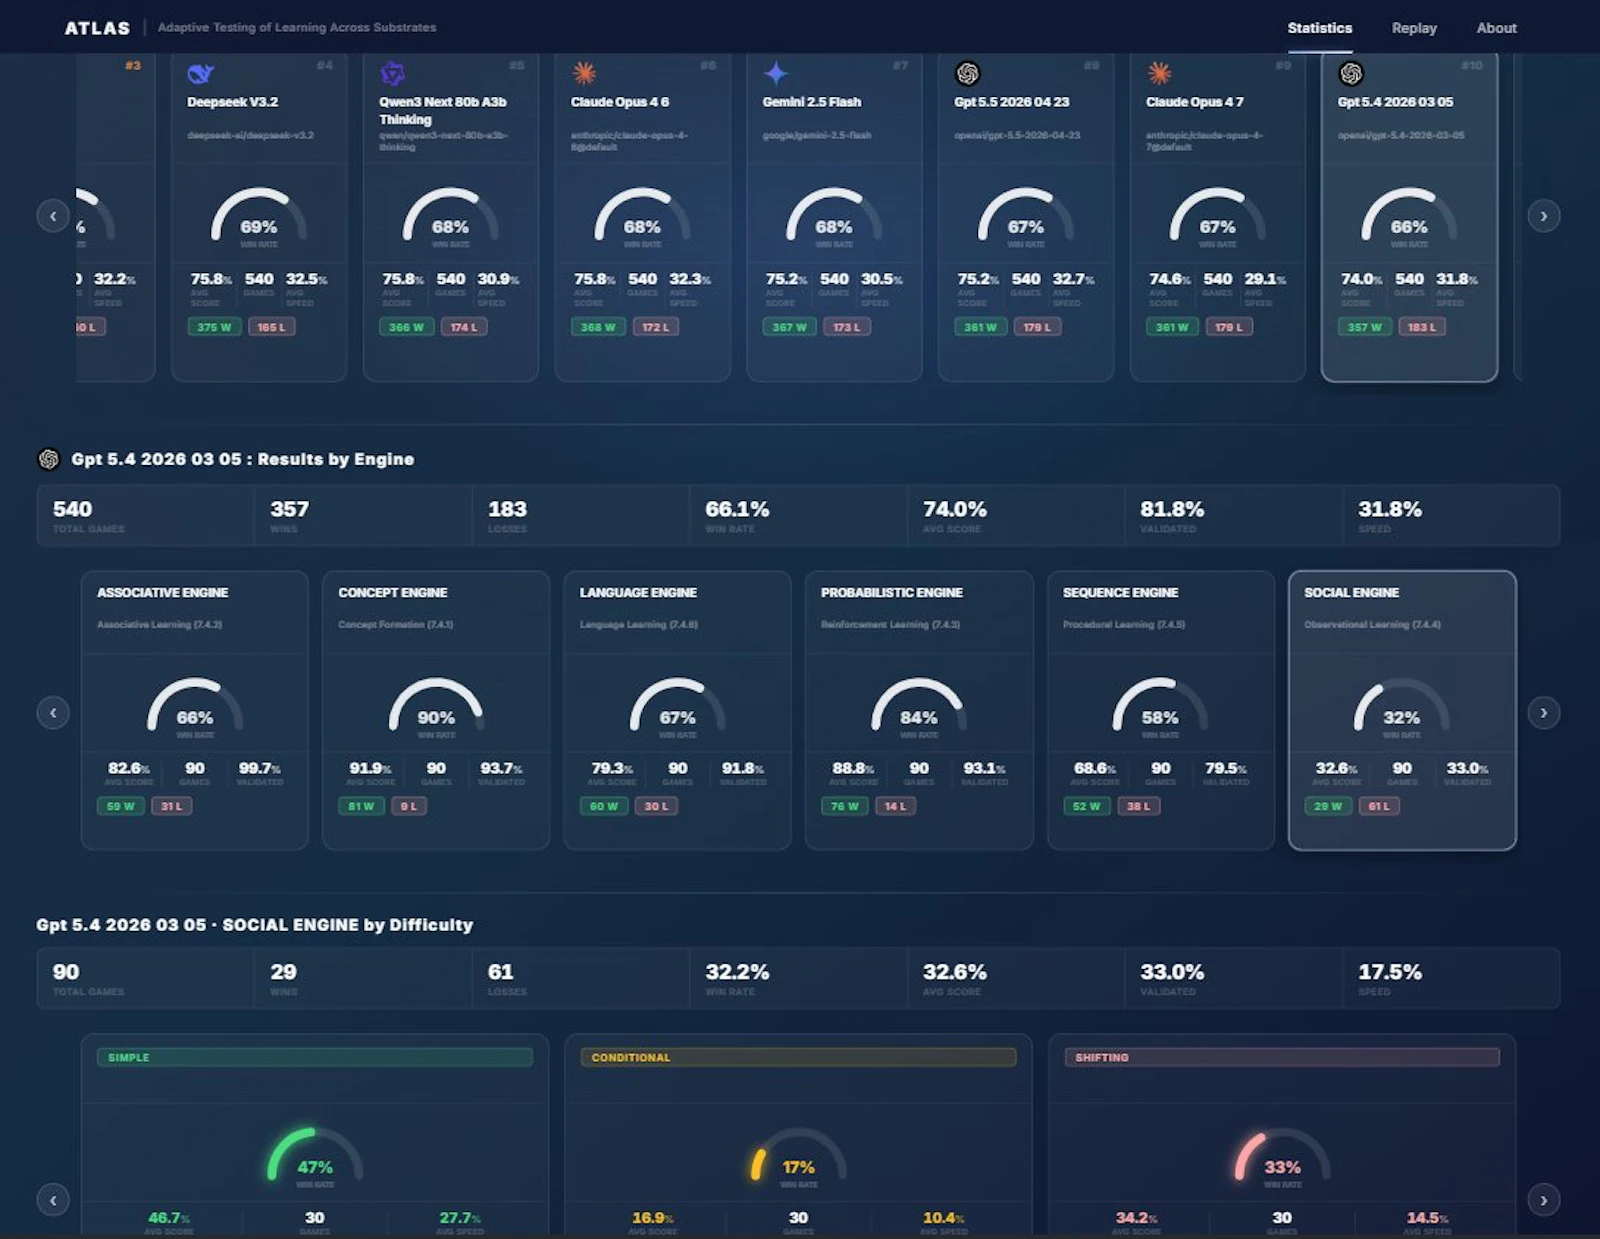Select the Deepseek V3.2 model card
1600x1239 pixels.
tap(259, 217)
